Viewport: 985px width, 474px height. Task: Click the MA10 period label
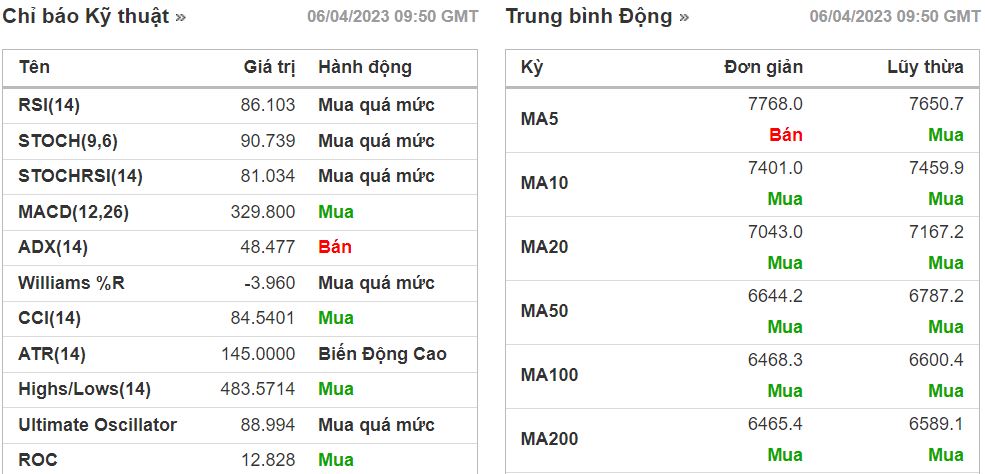pos(545,183)
